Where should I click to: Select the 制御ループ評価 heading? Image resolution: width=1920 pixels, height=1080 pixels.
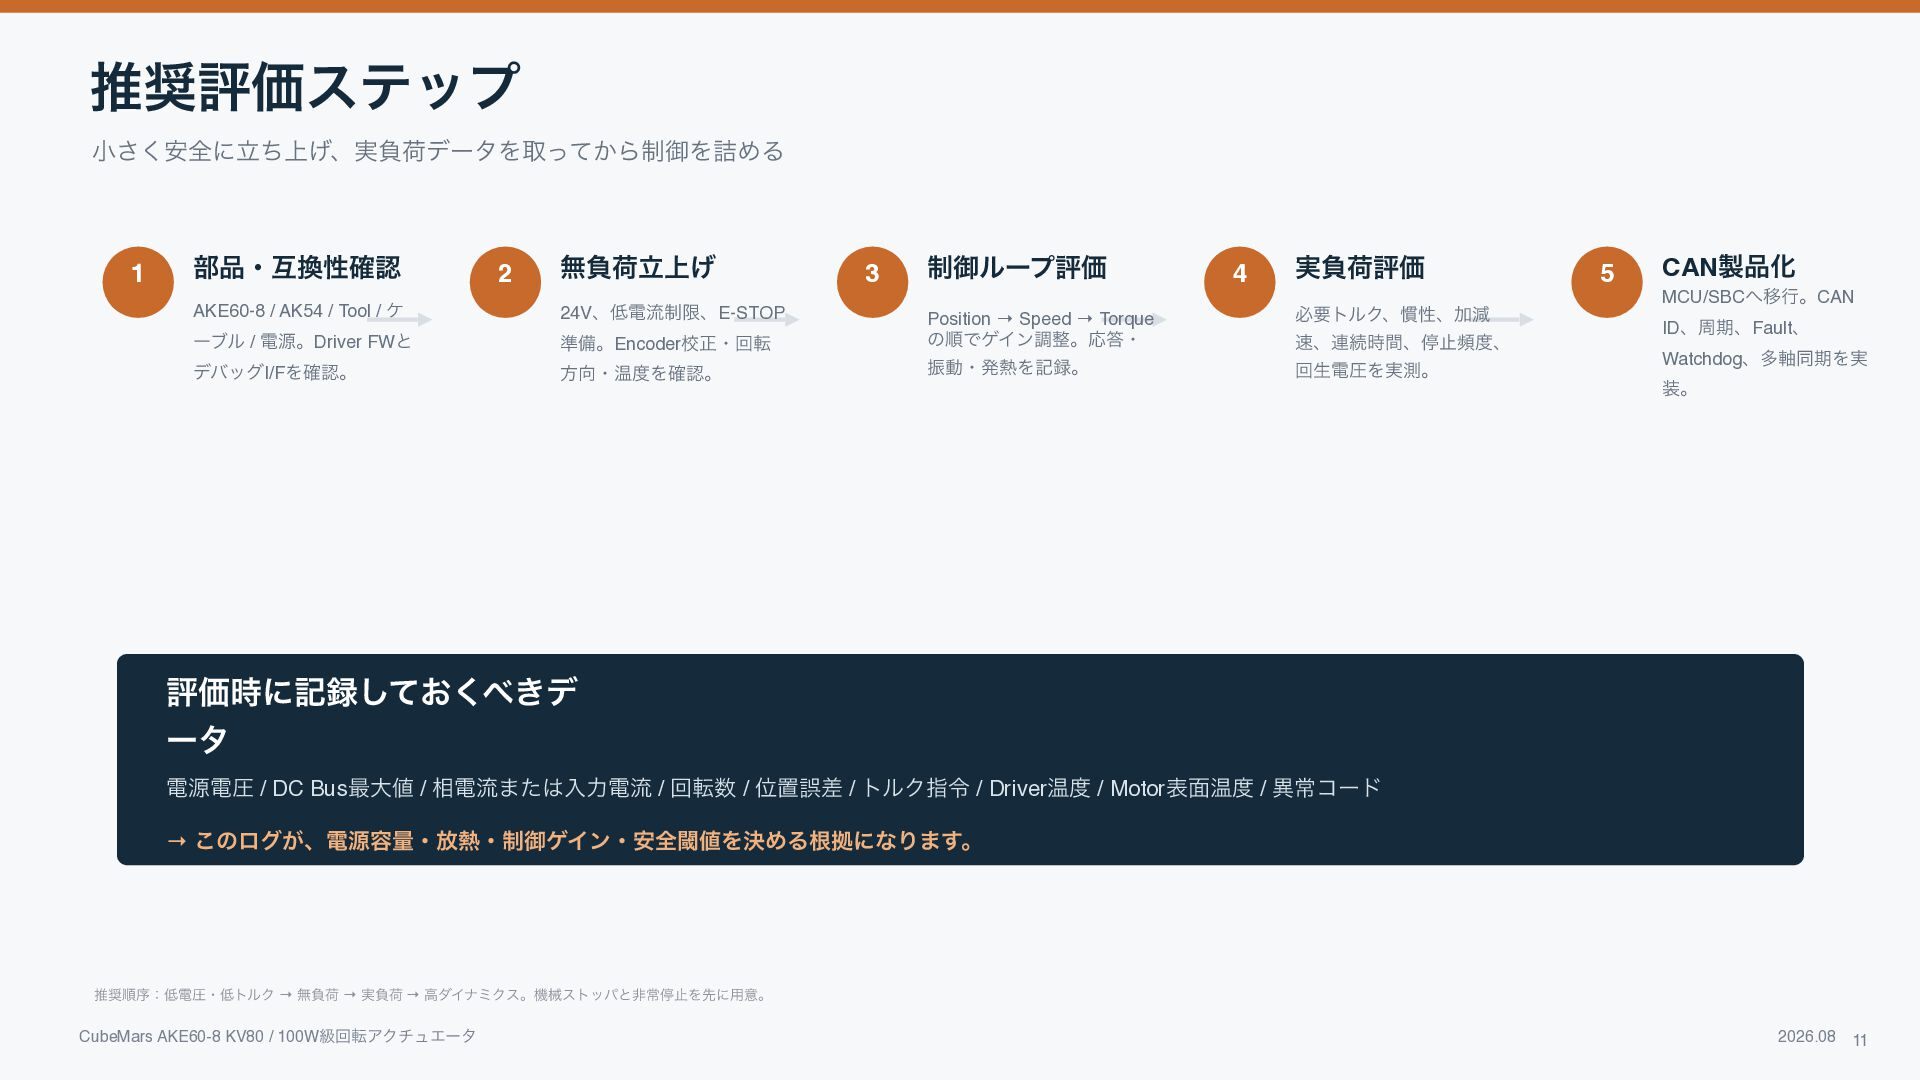click(x=1016, y=267)
